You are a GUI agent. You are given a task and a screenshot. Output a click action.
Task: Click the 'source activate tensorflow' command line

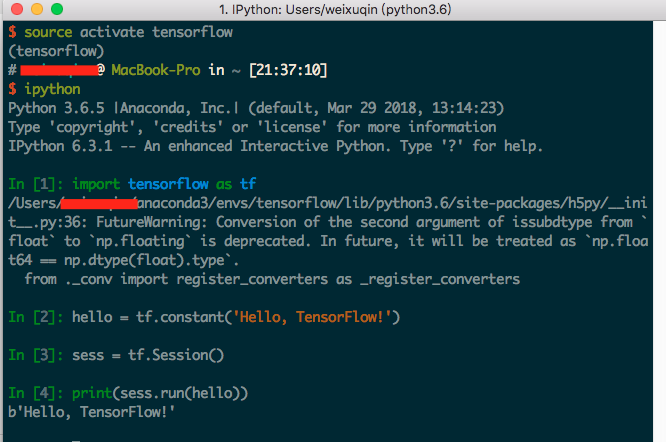(120, 32)
